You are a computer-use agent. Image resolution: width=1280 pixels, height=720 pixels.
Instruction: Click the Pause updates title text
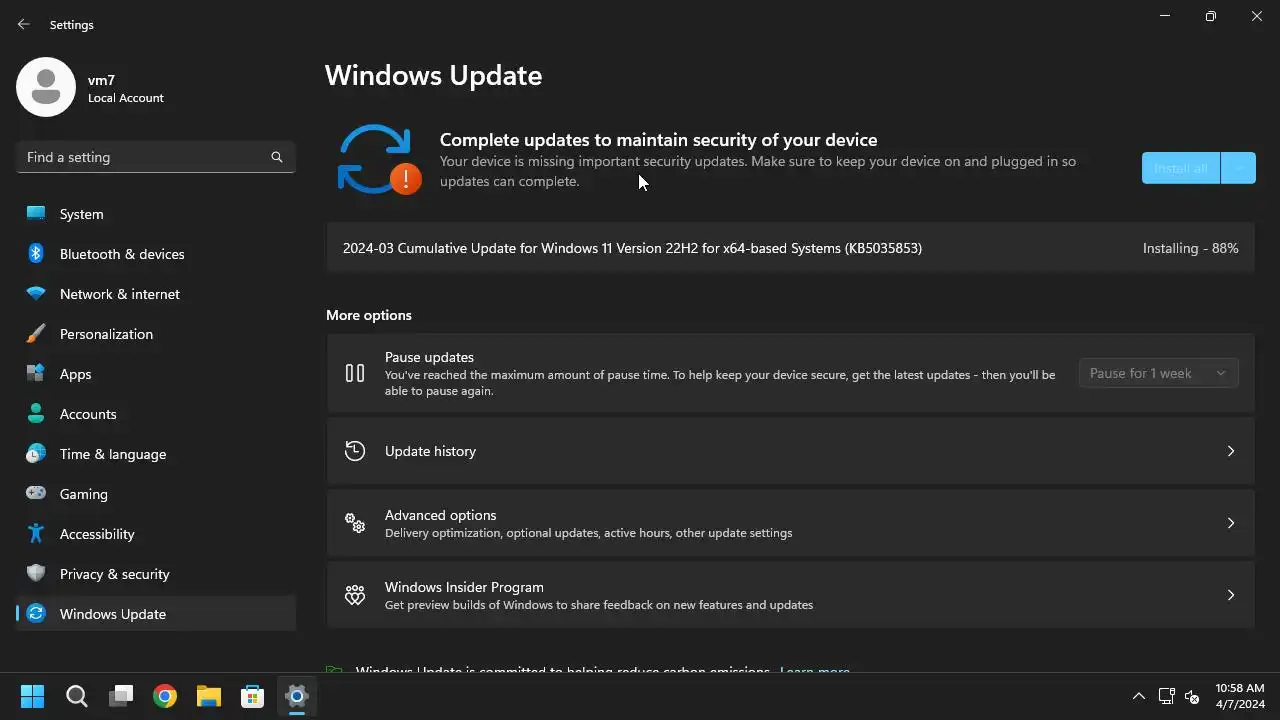click(429, 357)
